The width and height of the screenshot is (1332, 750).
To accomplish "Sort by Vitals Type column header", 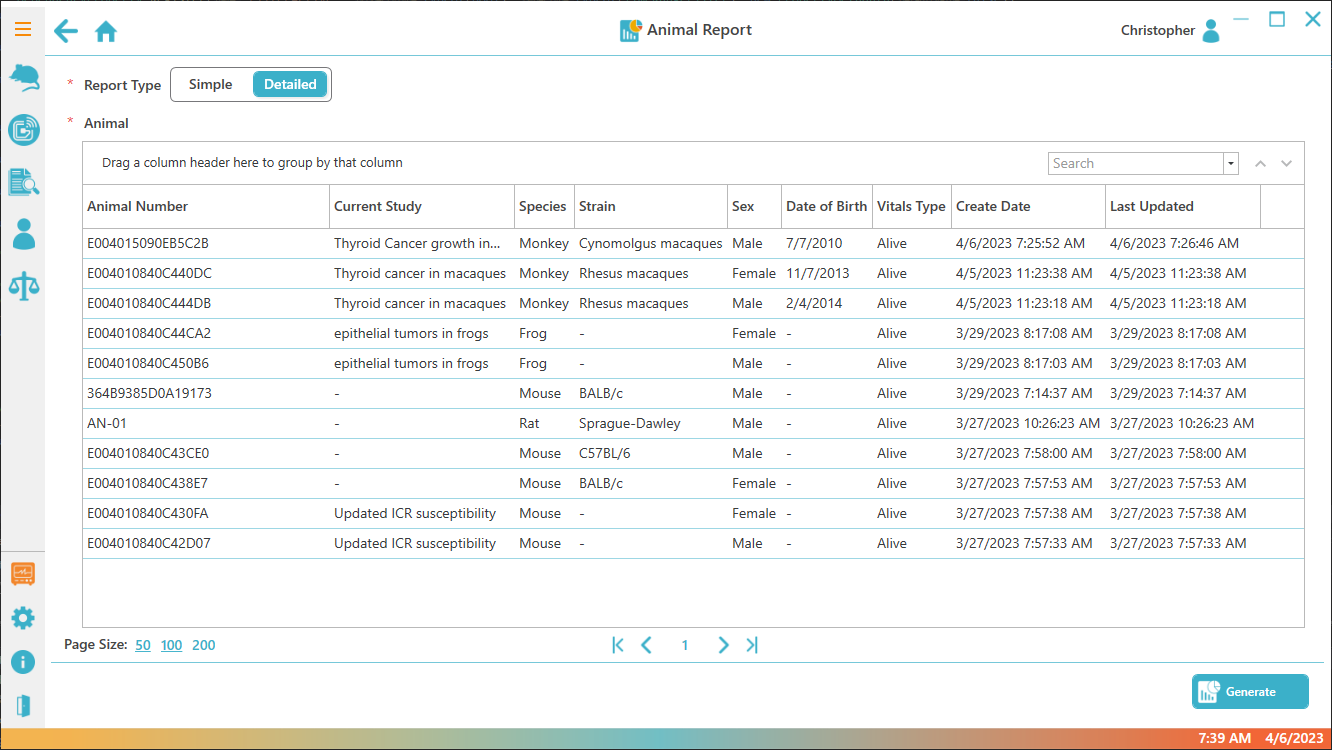I will pos(912,207).
